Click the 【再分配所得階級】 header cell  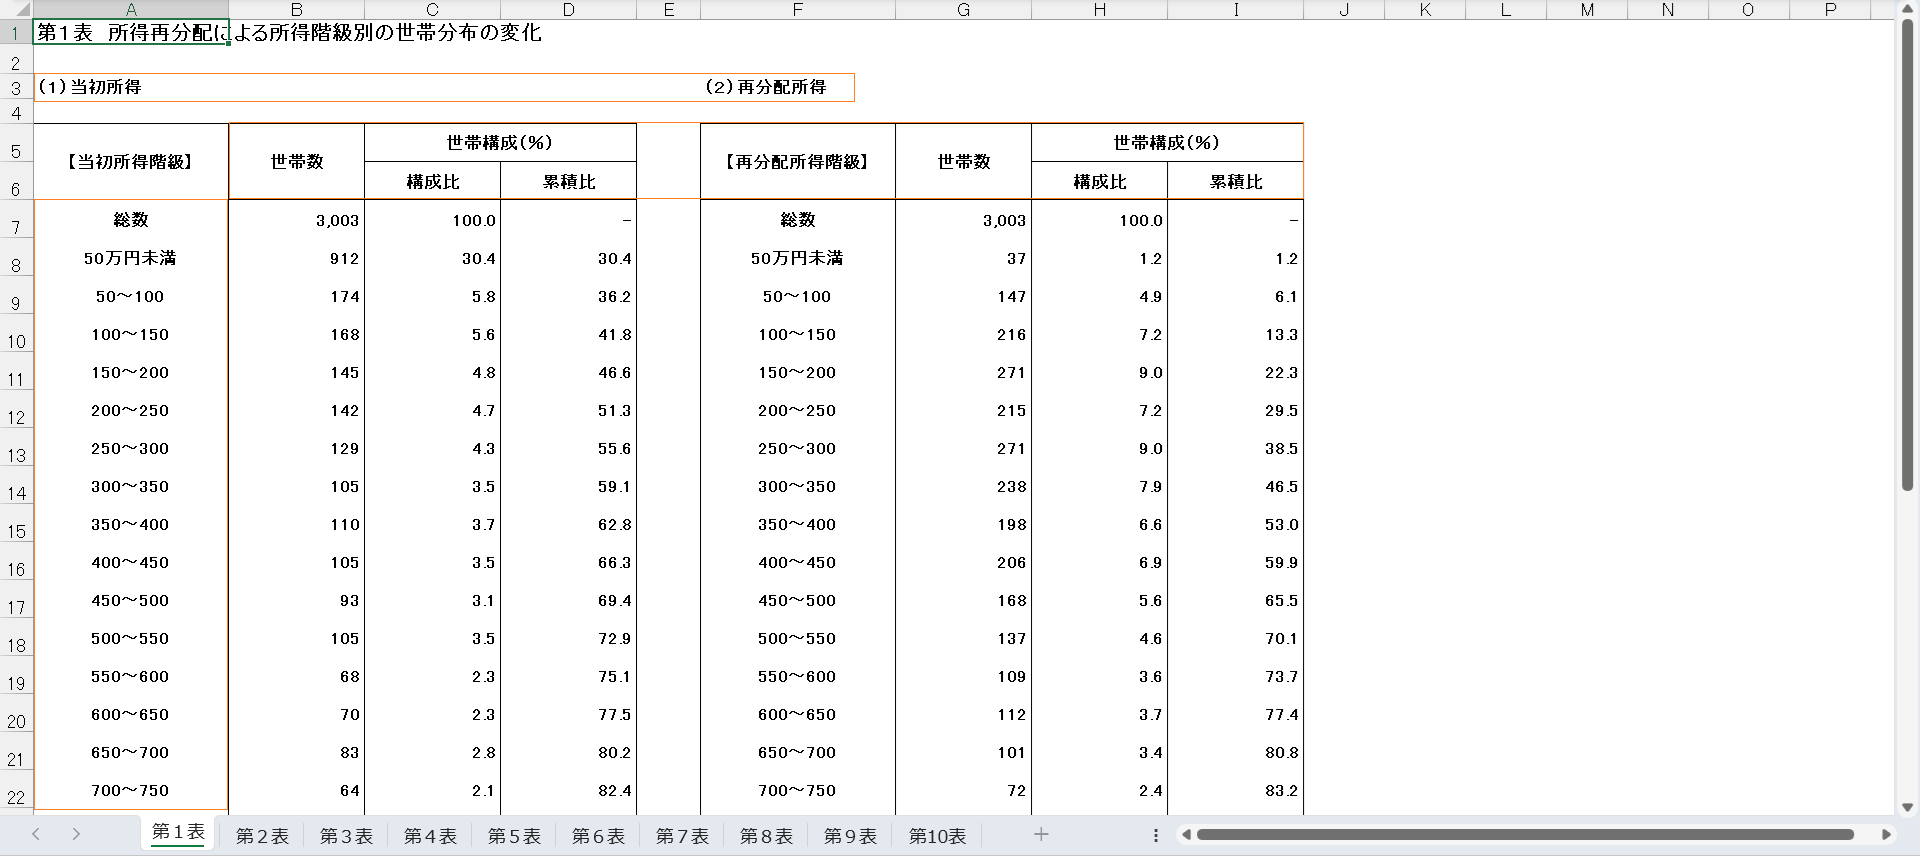[x=797, y=162]
